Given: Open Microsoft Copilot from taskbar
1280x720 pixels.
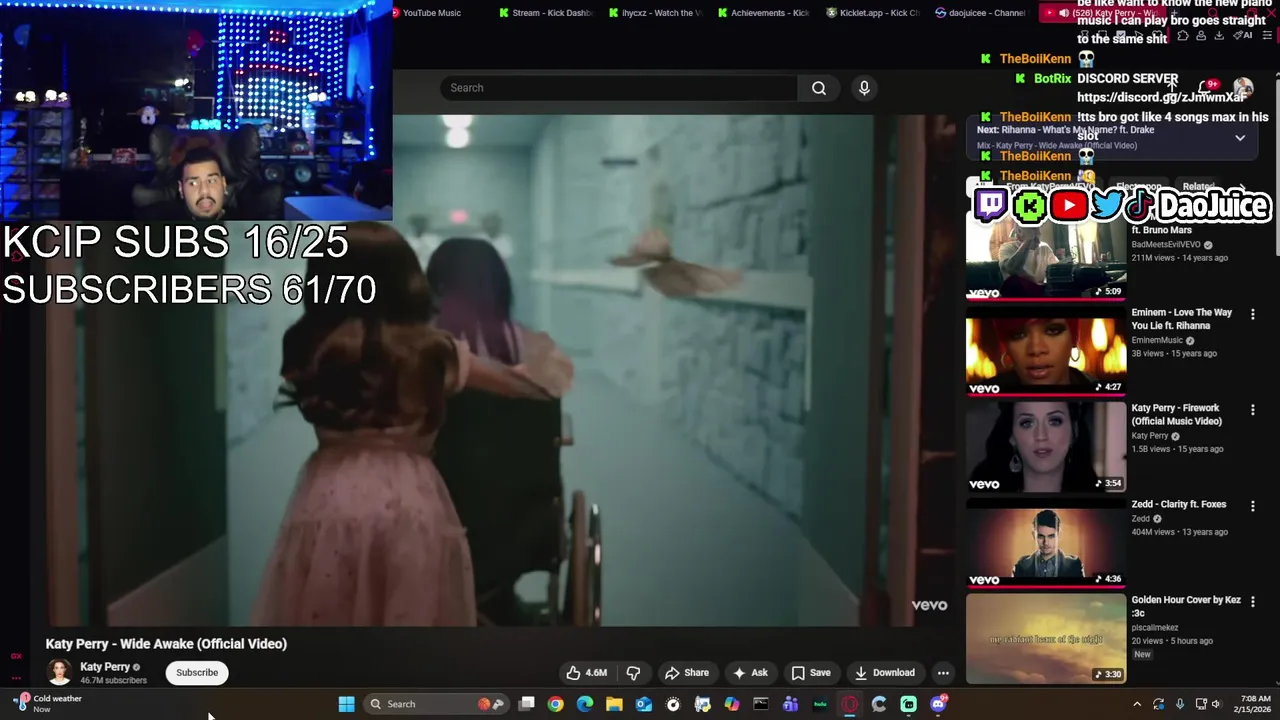Looking at the screenshot, I should coord(732,704).
